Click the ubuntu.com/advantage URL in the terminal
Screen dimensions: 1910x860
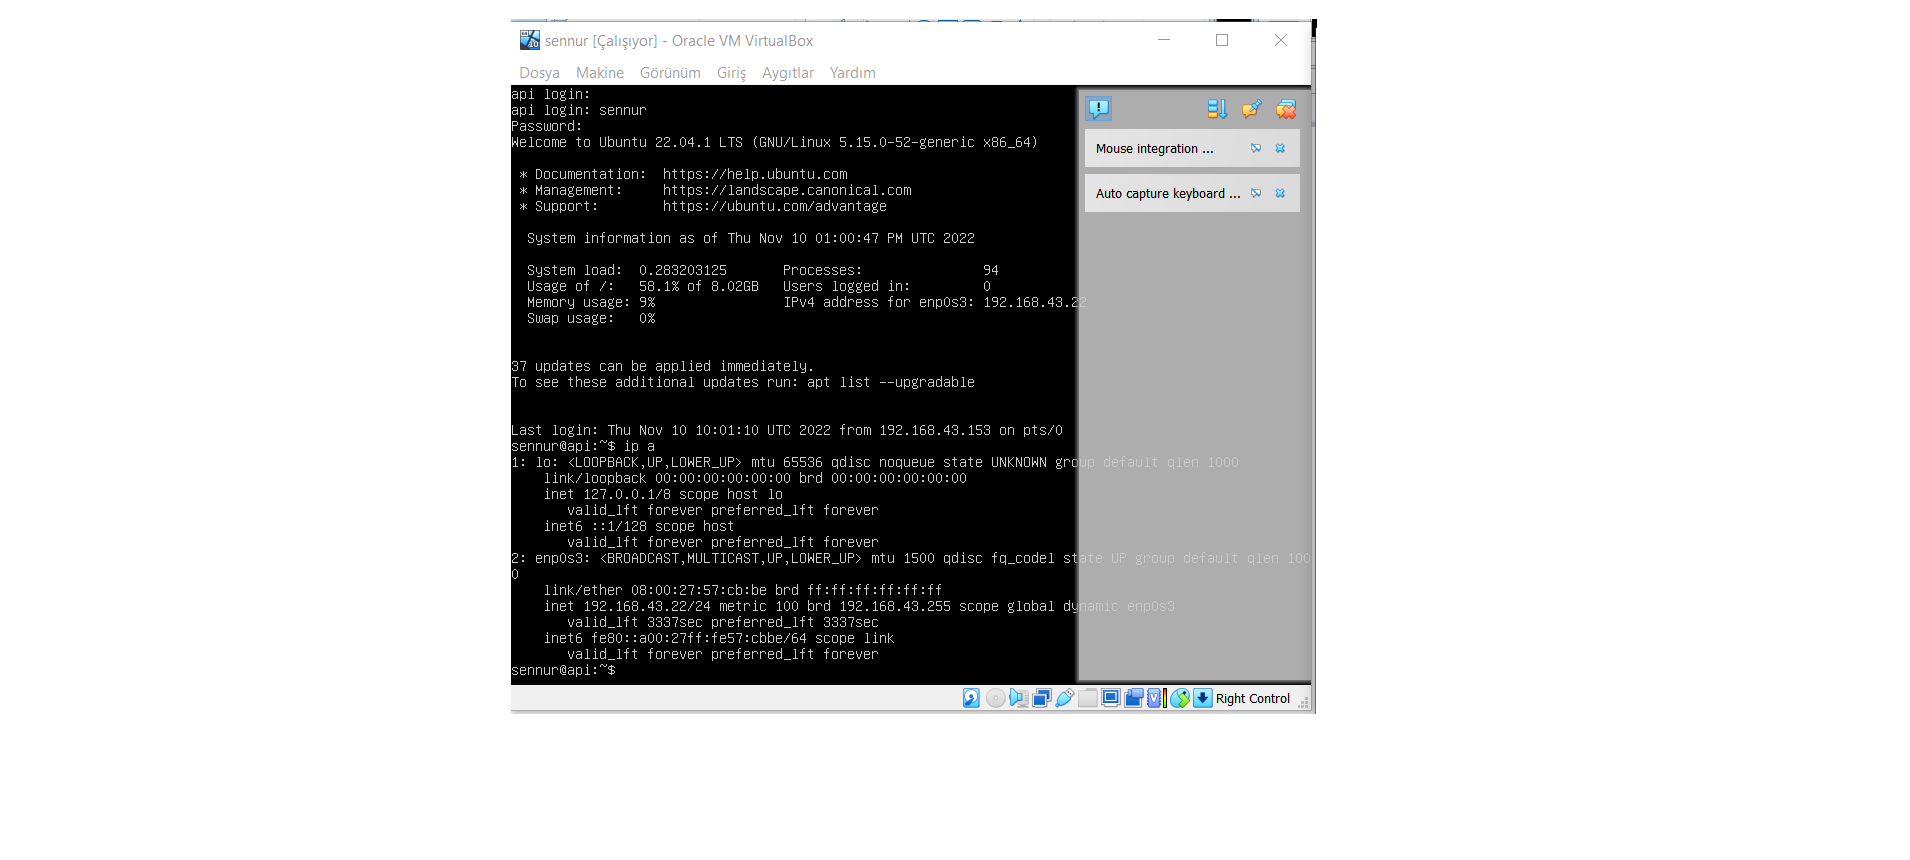775,206
